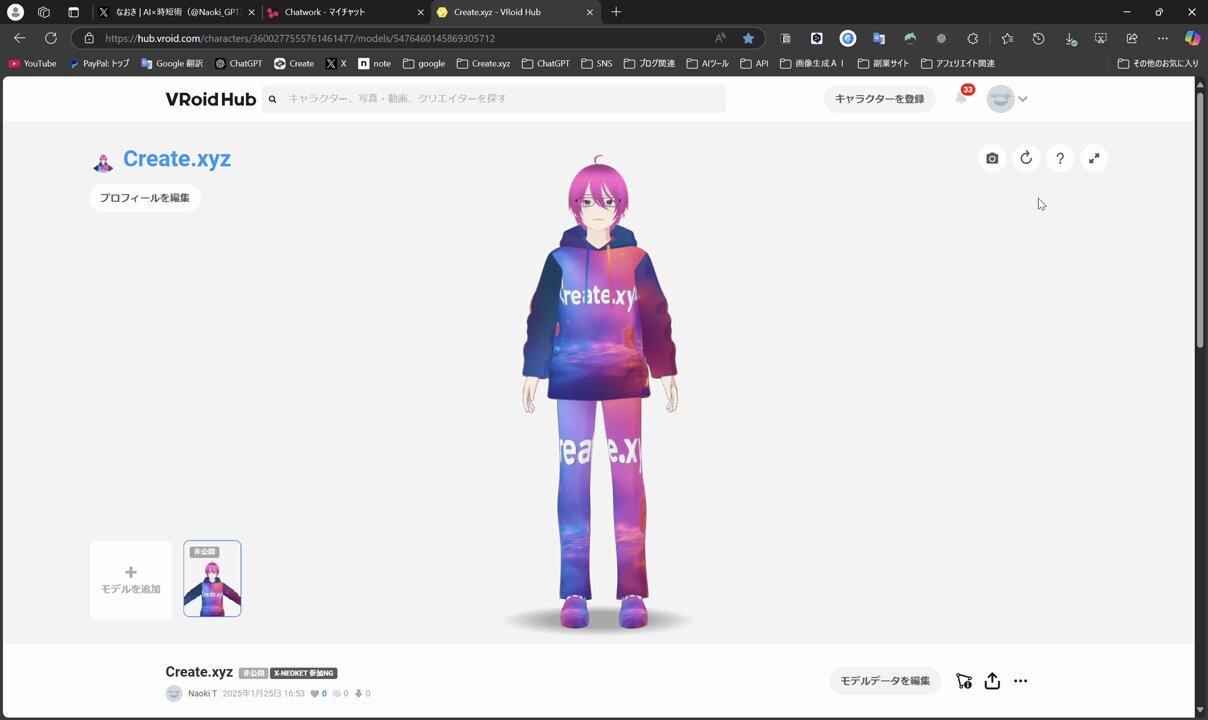This screenshot has width=1208, height=720.
Task: Open the note bookmark
Action: (375, 63)
